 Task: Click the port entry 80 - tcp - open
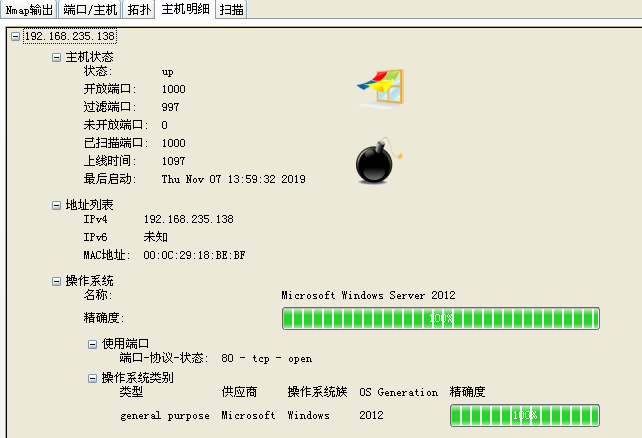point(265,359)
